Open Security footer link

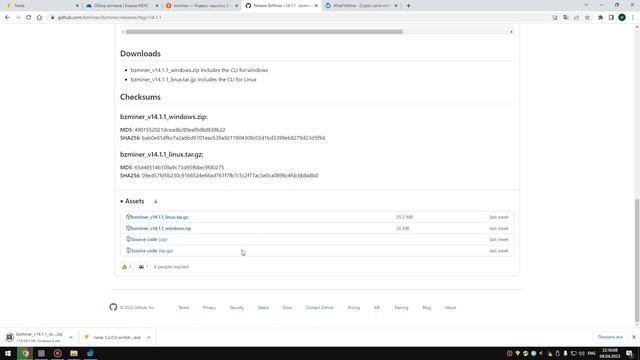pos(237,308)
